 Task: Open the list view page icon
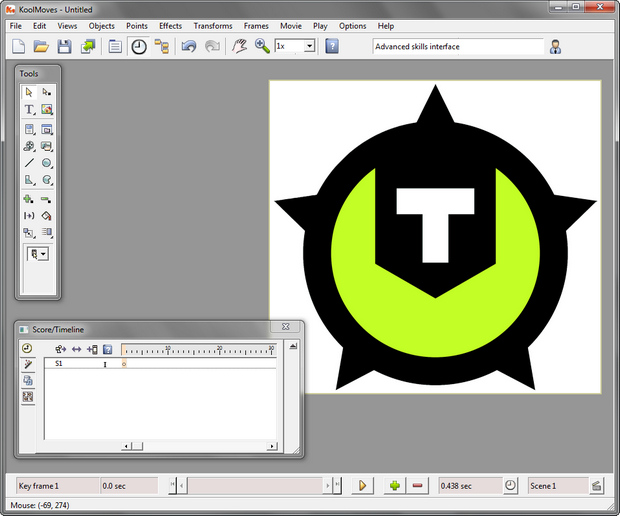tap(115, 46)
